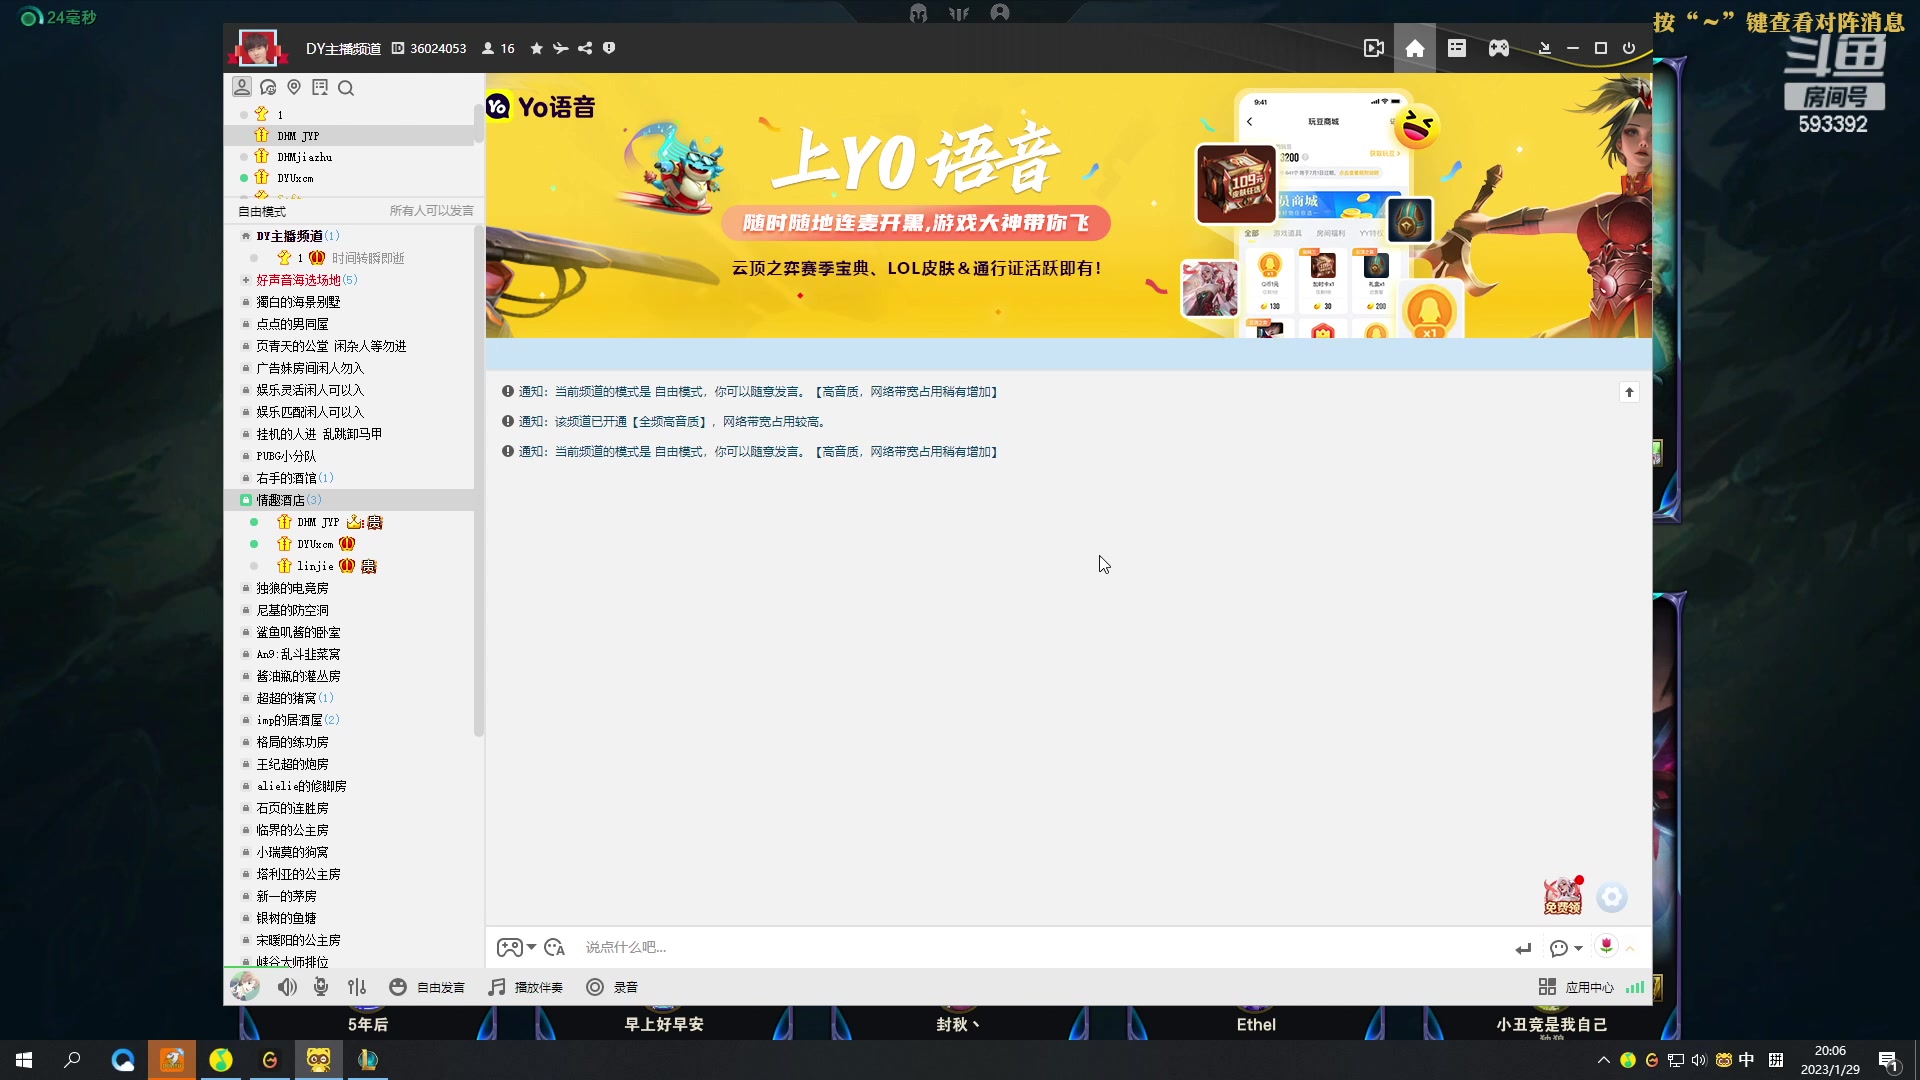Open the PUBG小分队 room
This screenshot has width=1920, height=1080.
(x=286, y=456)
